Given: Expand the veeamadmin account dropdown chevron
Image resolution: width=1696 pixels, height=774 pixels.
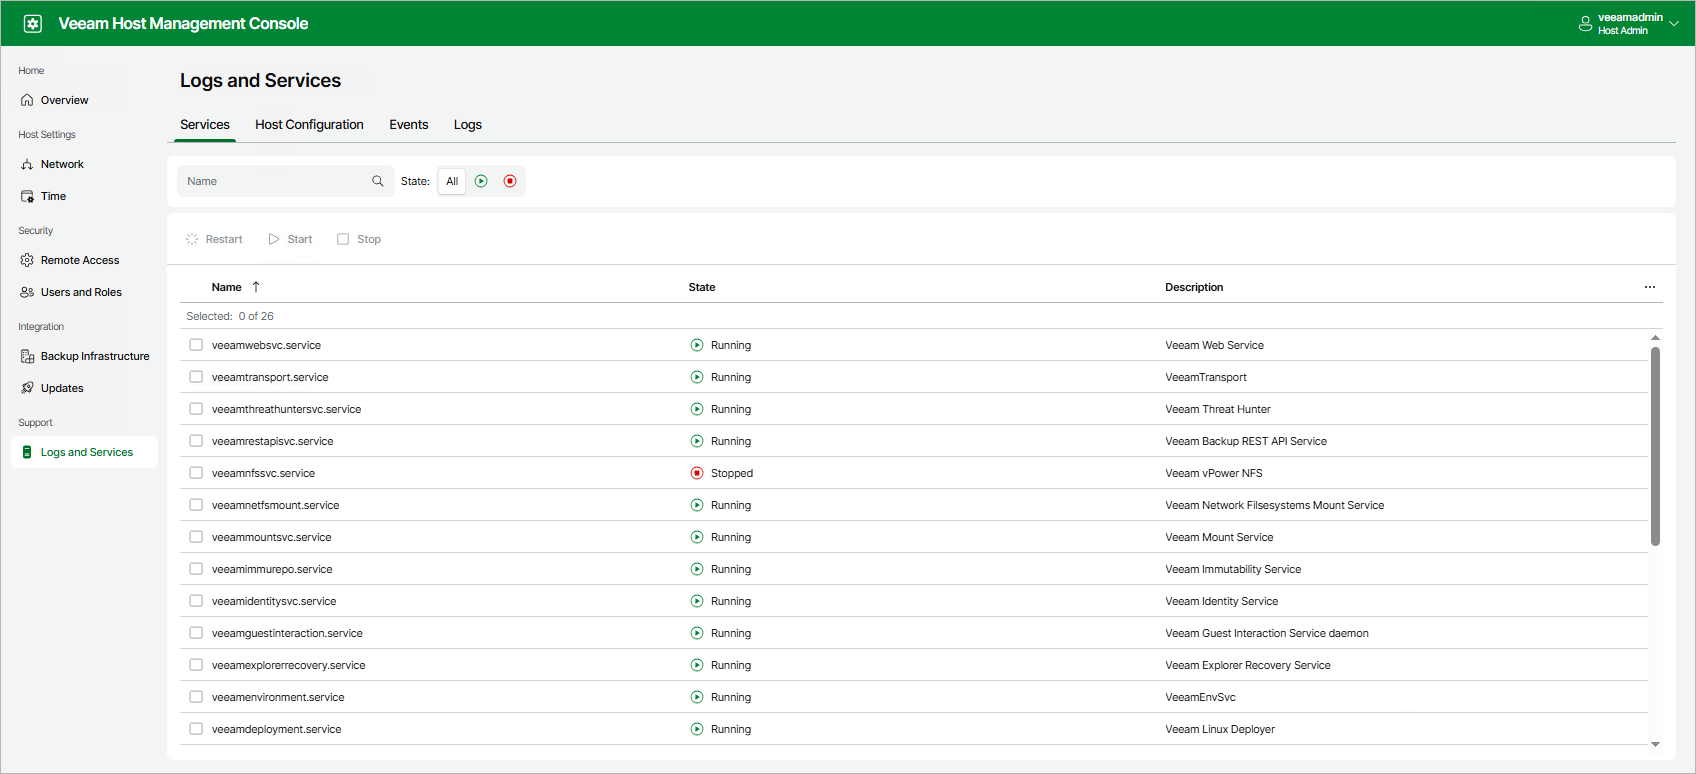Looking at the screenshot, I should [x=1674, y=24].
